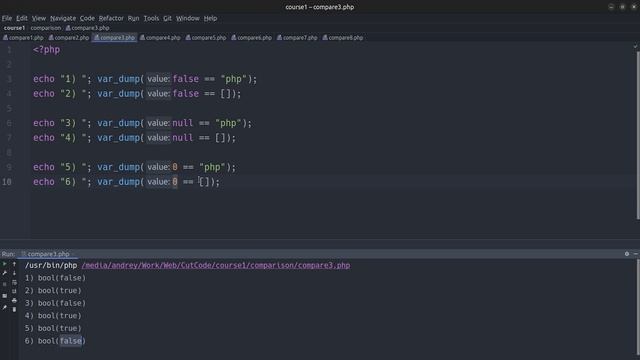
Task: Click '/usr/bin/php' in console output
Action: (51, 265)
